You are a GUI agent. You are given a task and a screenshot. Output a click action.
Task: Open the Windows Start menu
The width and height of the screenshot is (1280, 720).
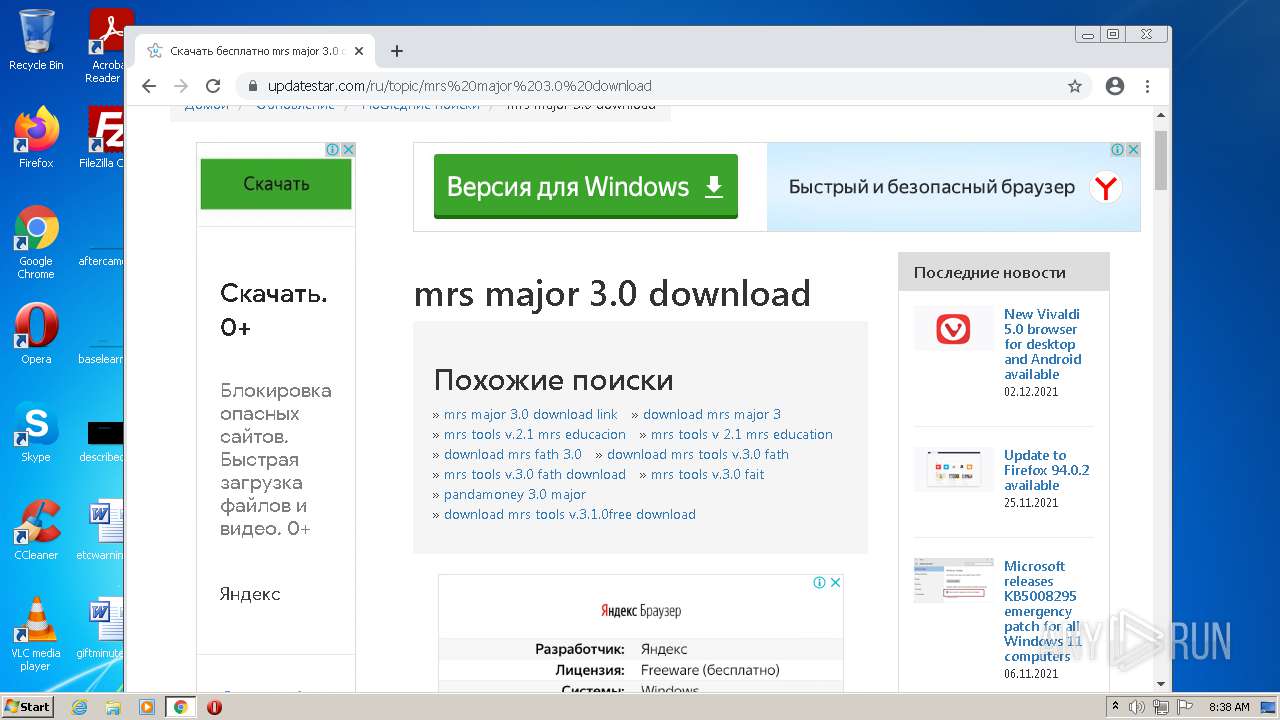pos(27,707)
